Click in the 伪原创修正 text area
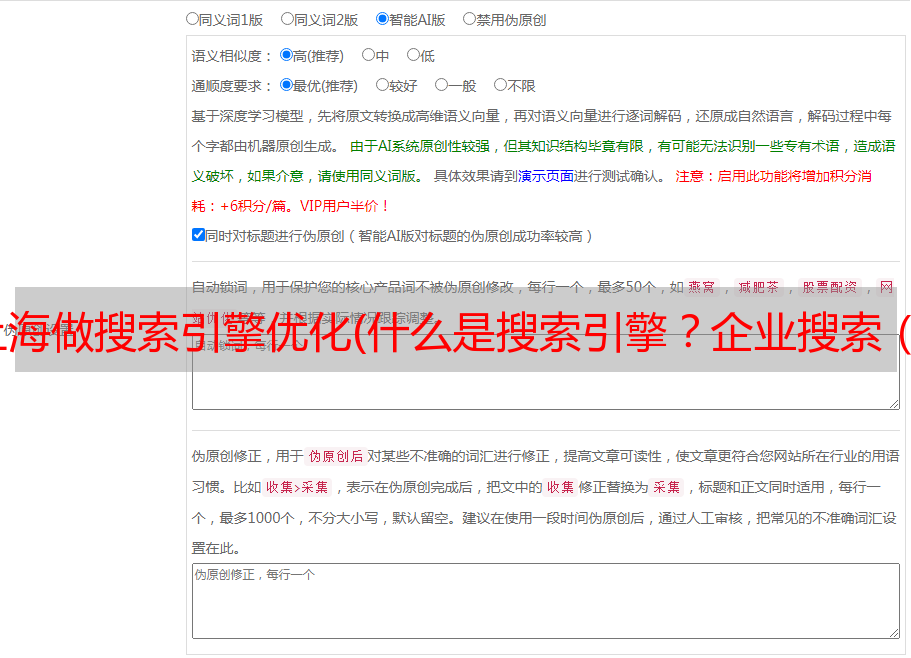Image resolution: width=911 pixels, height=658 pixels. tap(546, 601)
